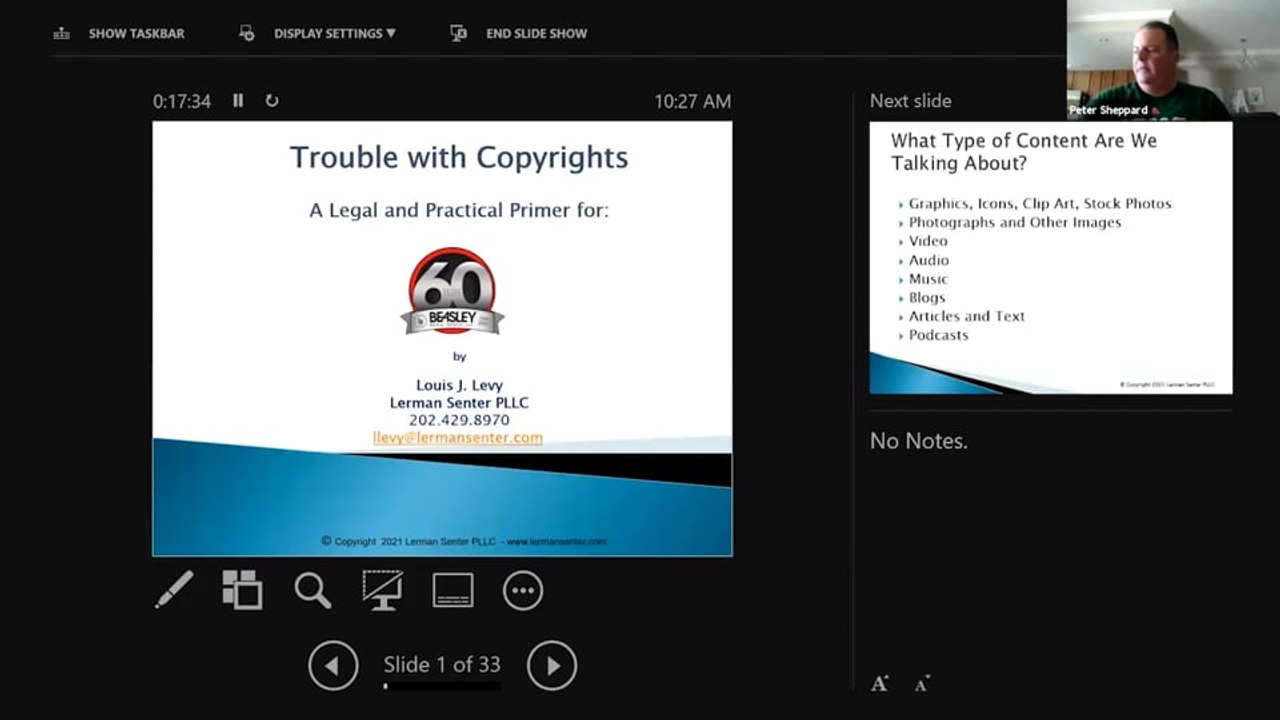Select the Zoom into slide magnifier
This screenshot has height=720, width=1280.
point(312,590)
